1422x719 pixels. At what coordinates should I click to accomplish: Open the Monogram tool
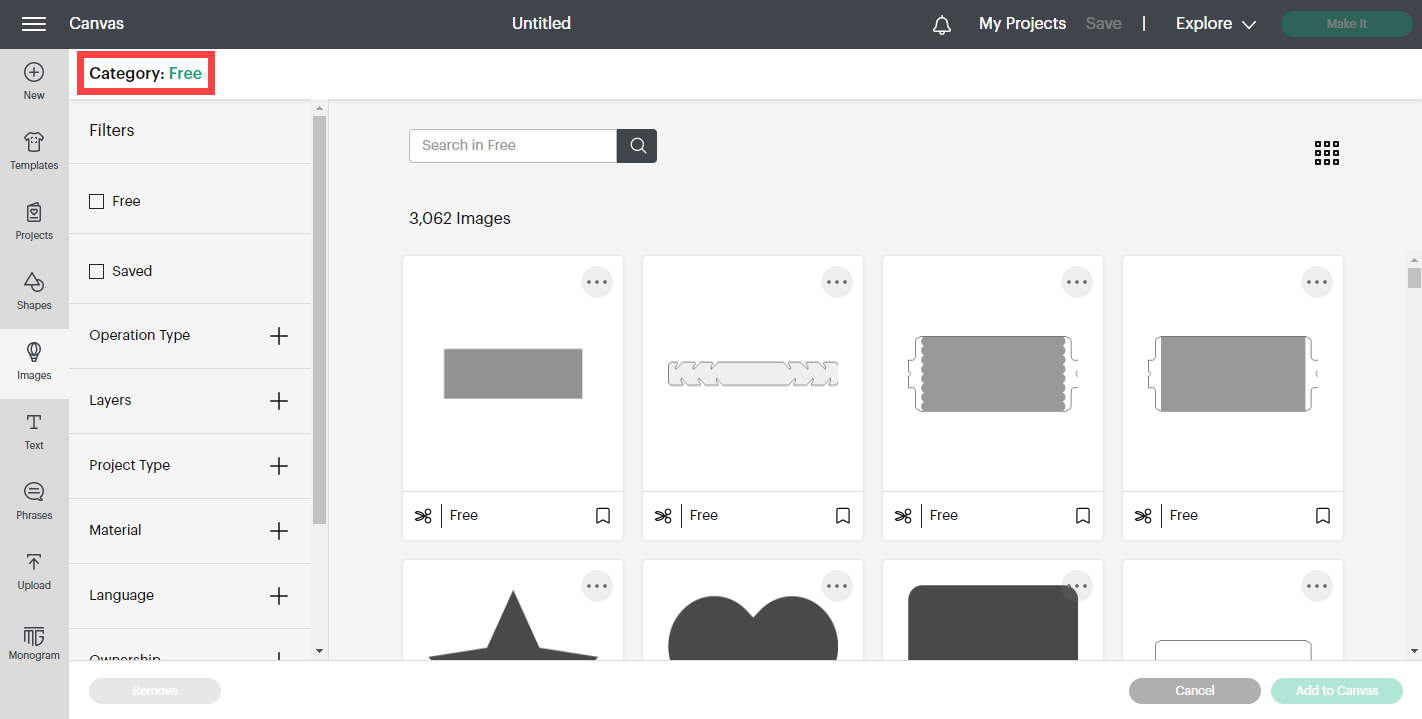pyautogui.click(x=34, y=643)
